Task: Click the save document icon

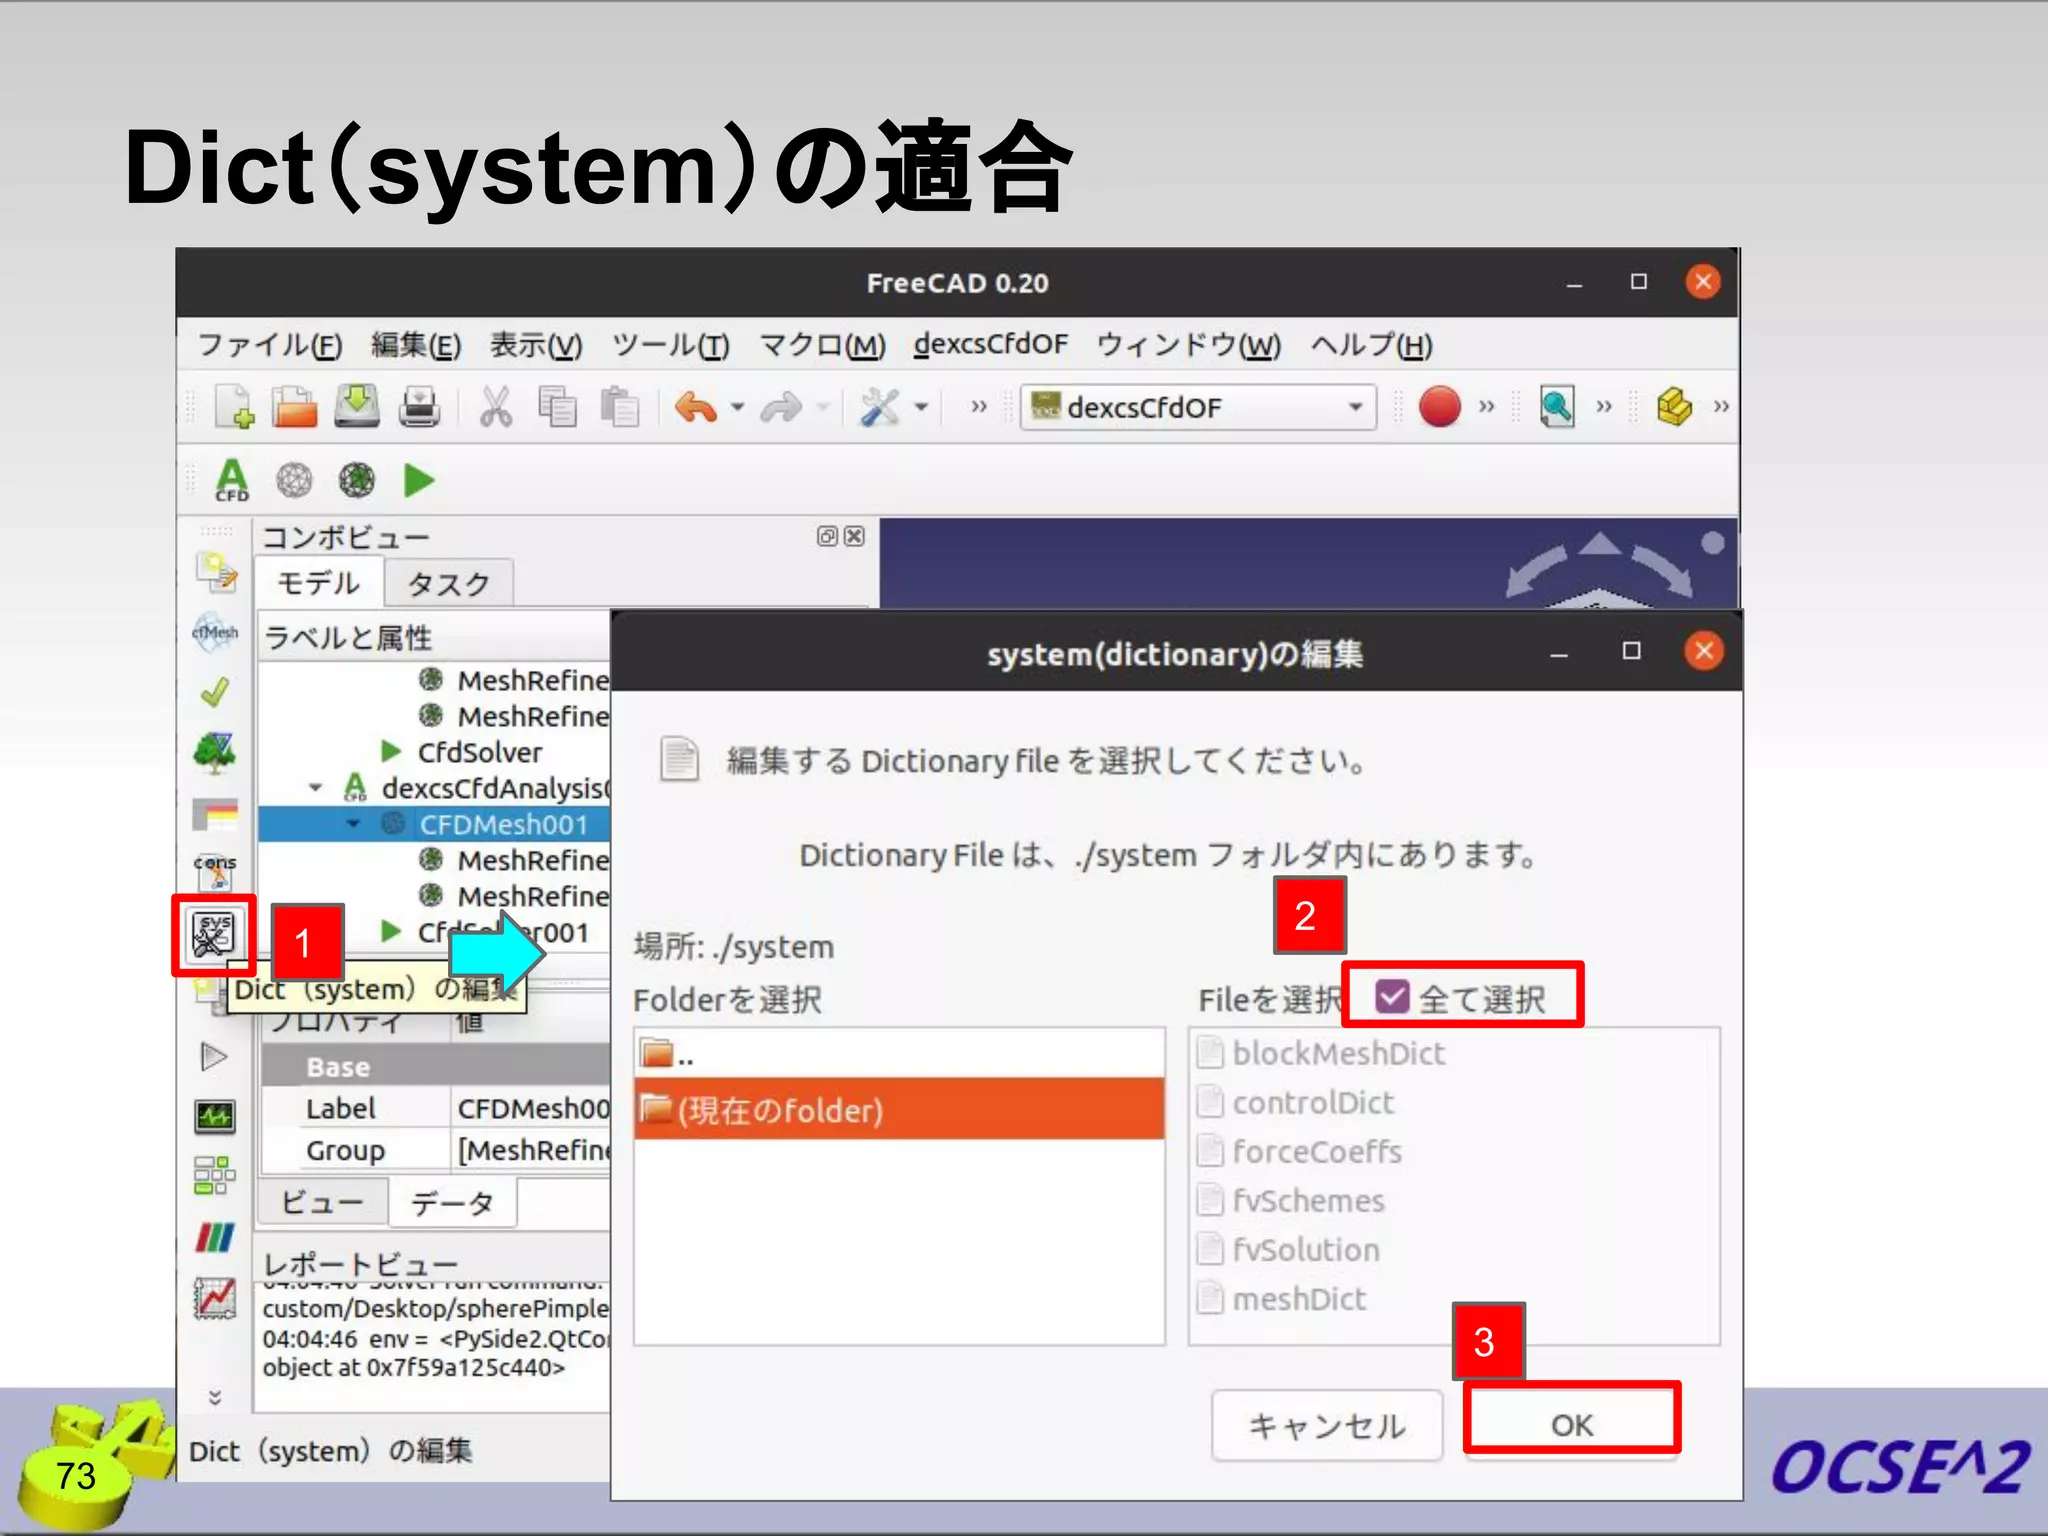Action: [x=357, y=406]
